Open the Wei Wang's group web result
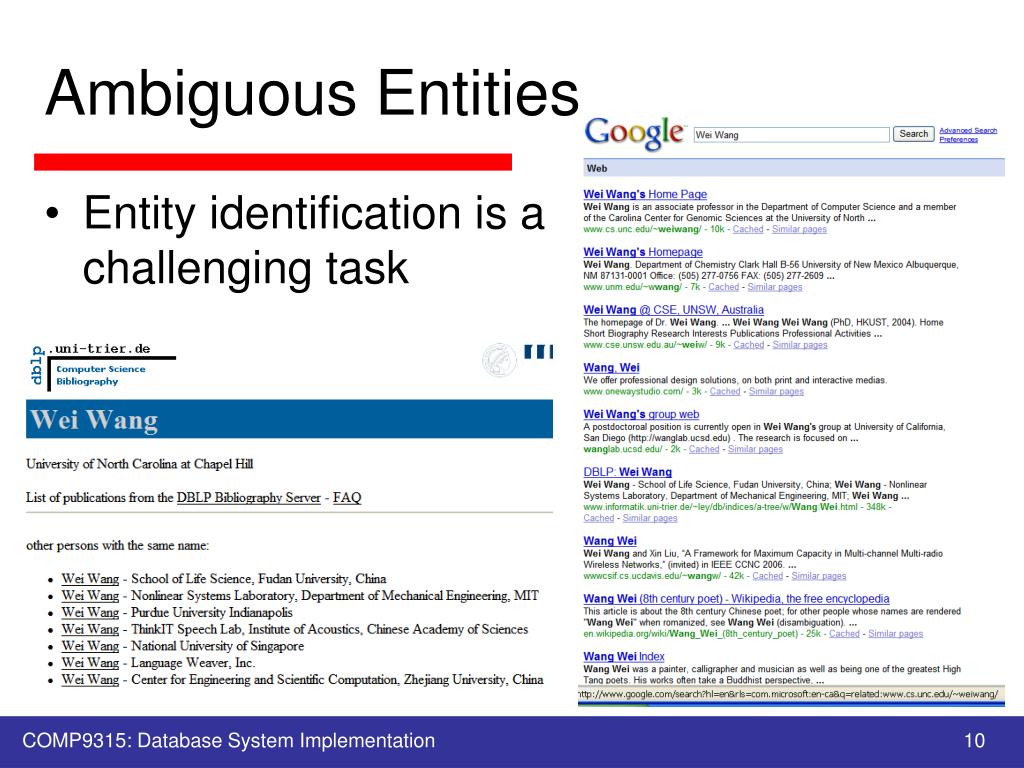Image resolution: width=1024 pixels, height=768 pixels. [641, 414]
